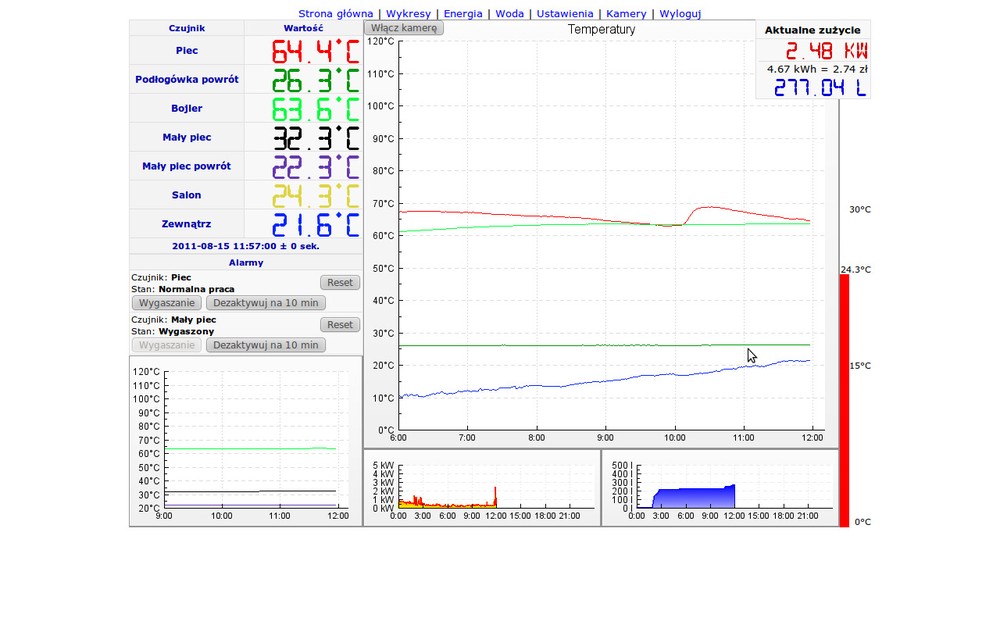Deactivate the Mały piec alarm for 10 minutes
Screen dimensions: 1000x625
coord(266,345)
